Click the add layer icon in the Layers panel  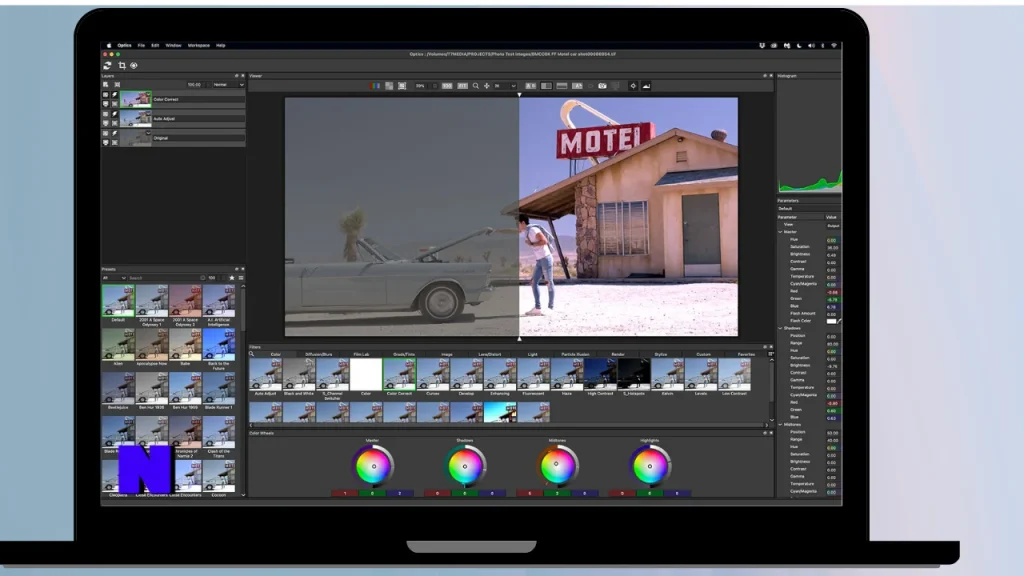point(106,85)
